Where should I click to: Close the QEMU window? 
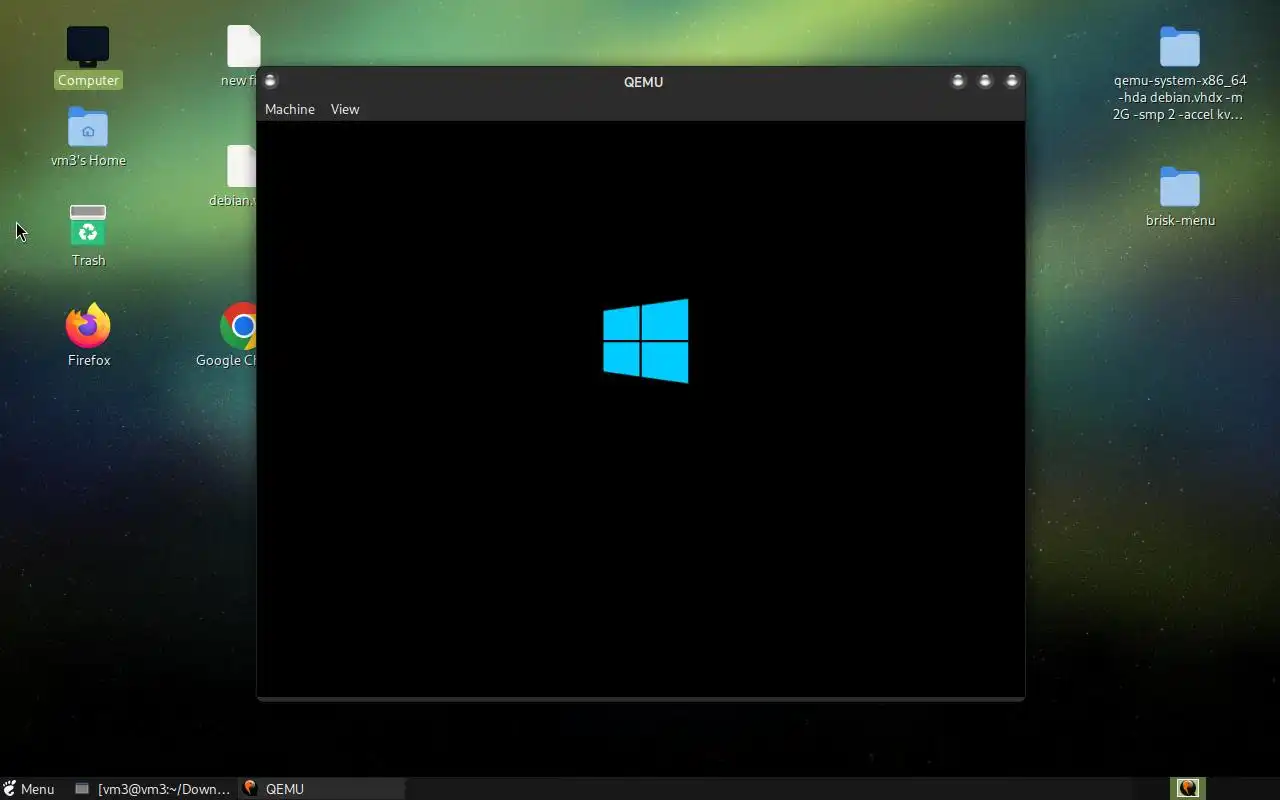1012,81
